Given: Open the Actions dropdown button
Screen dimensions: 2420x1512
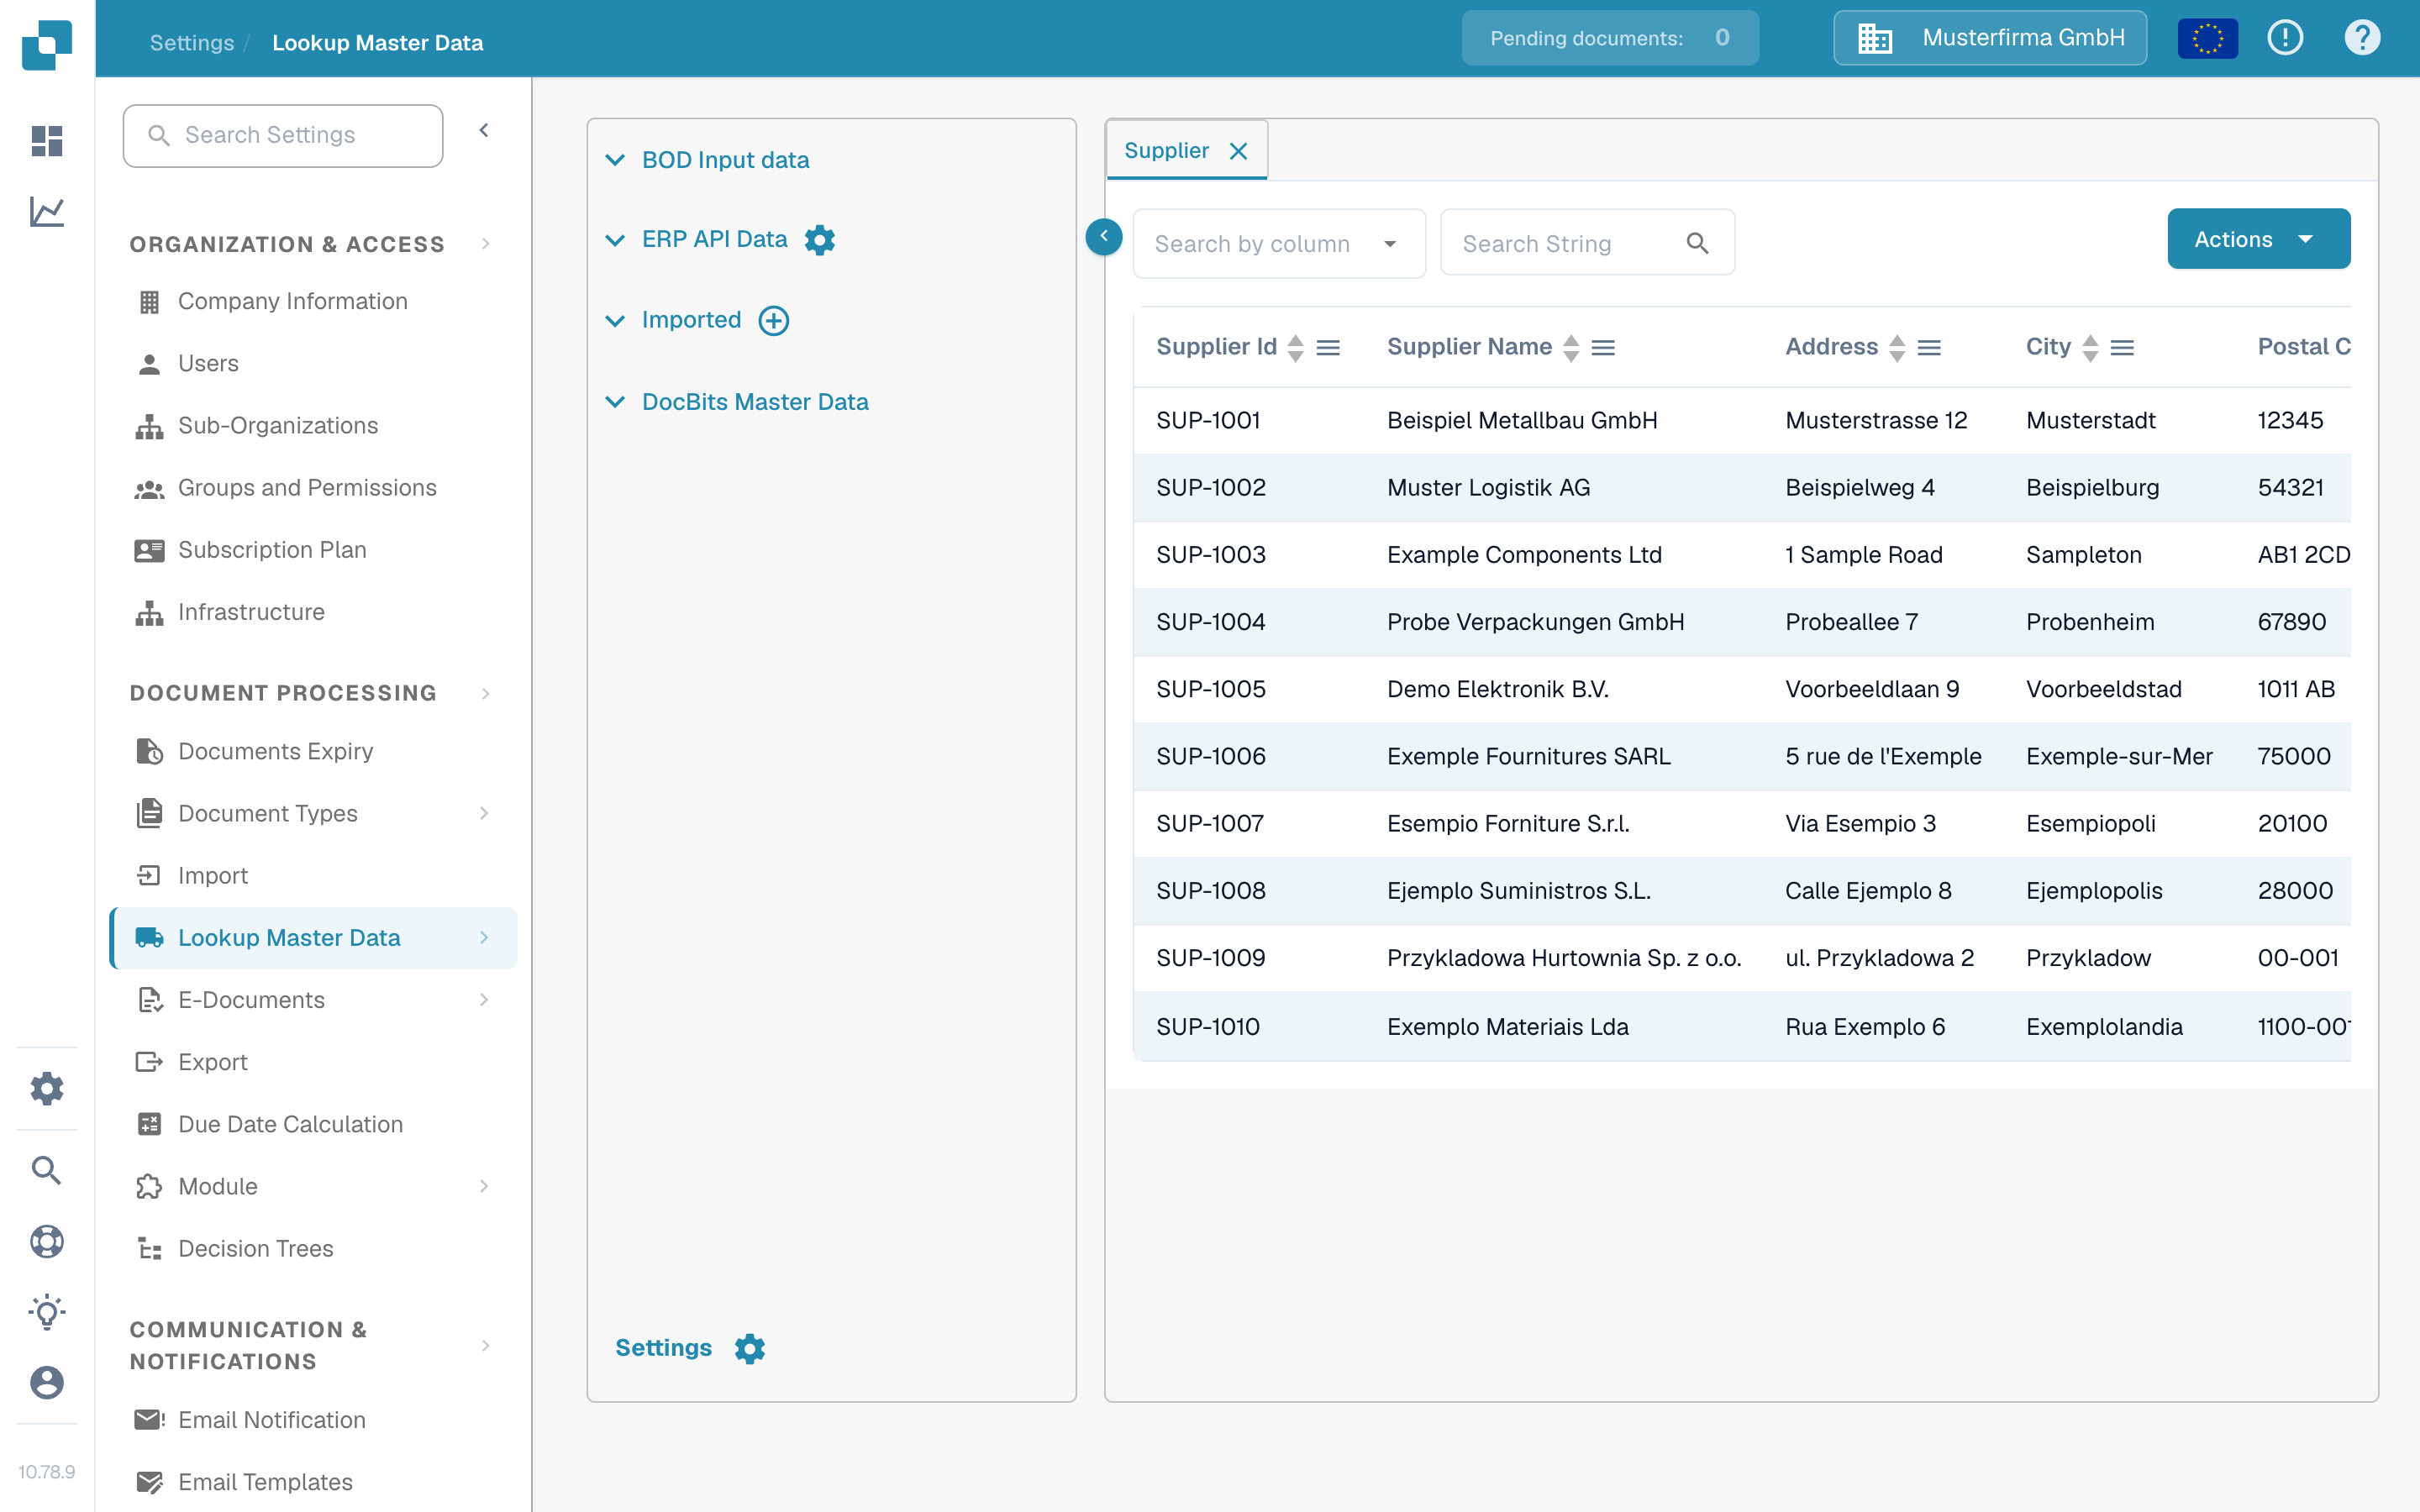Looking at the screenshot, I should (x=2258, y=239).
